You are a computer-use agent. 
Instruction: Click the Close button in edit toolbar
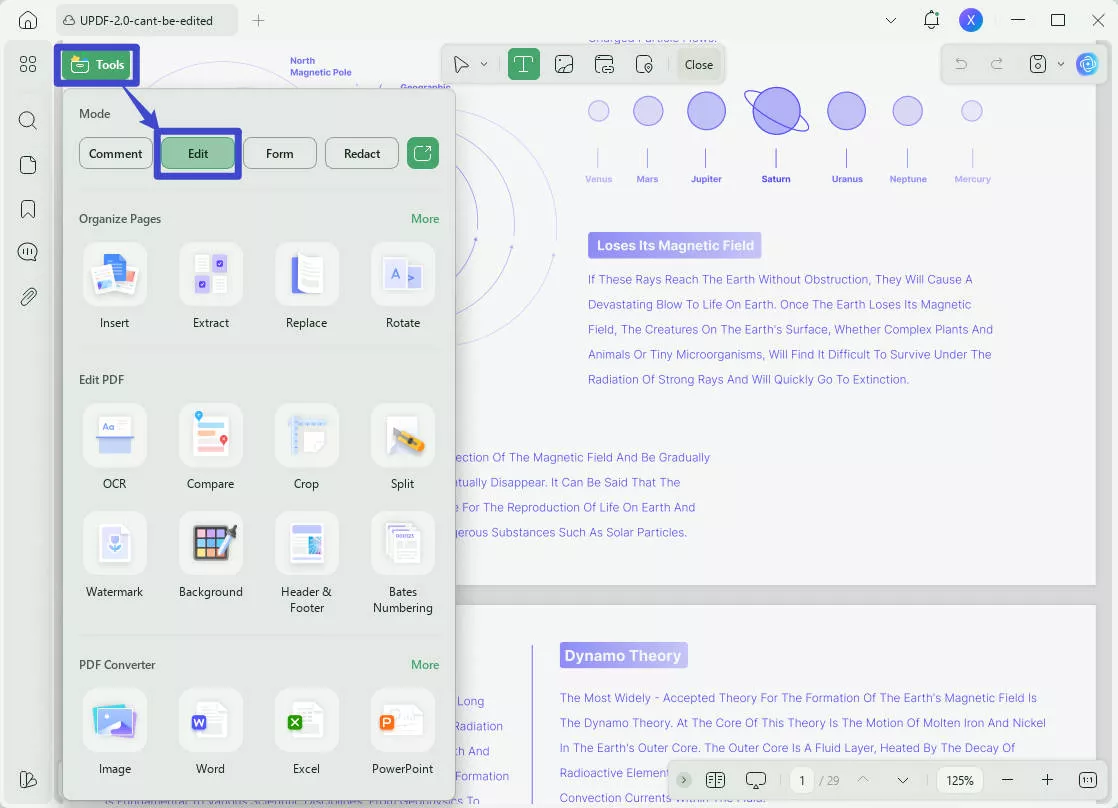click(x=699, y=65)
